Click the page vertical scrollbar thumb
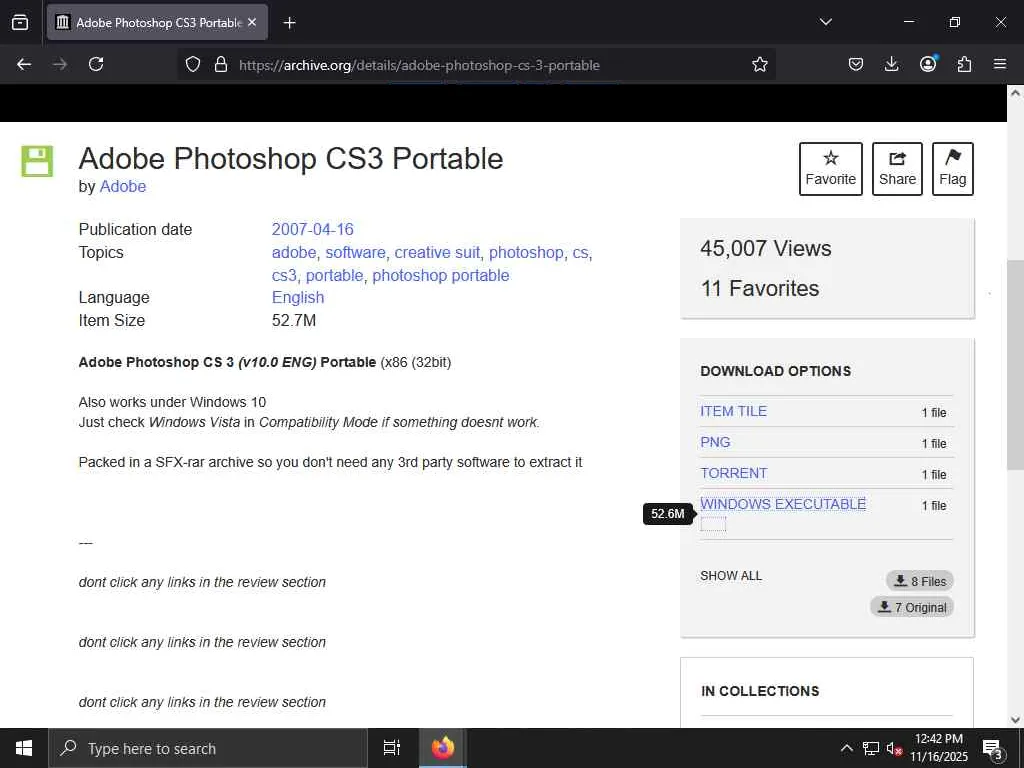Viewport: 1024px width, 768px height. coord(1015,364)
